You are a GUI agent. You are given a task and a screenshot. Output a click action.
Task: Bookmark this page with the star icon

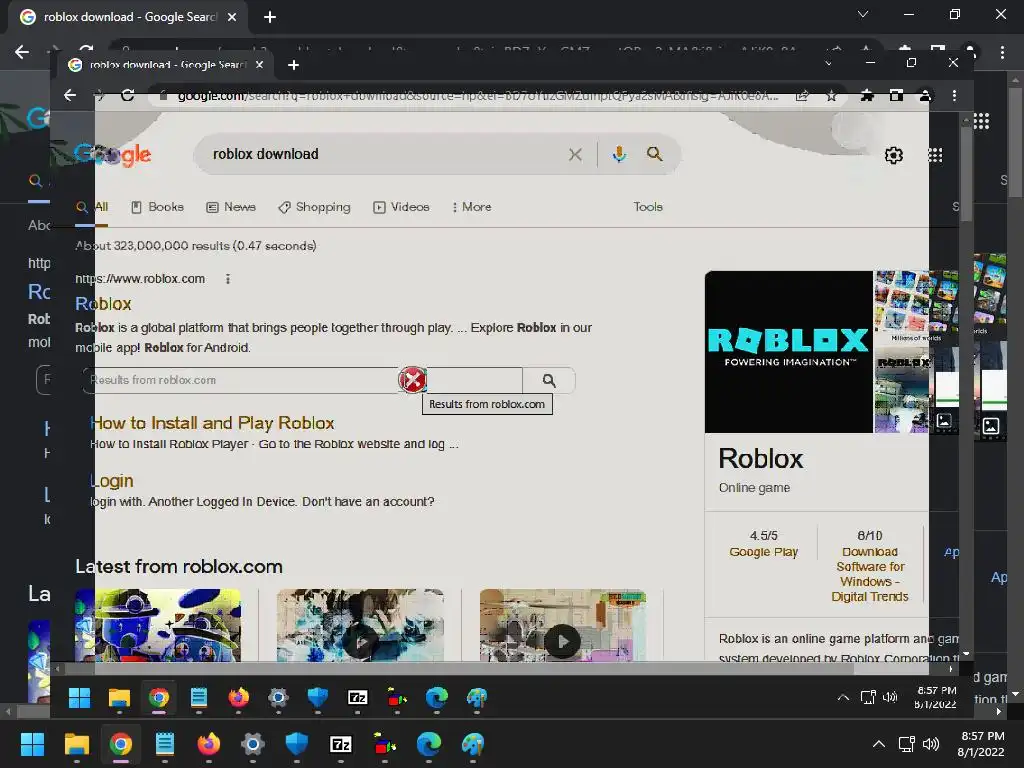pos(831,96)
